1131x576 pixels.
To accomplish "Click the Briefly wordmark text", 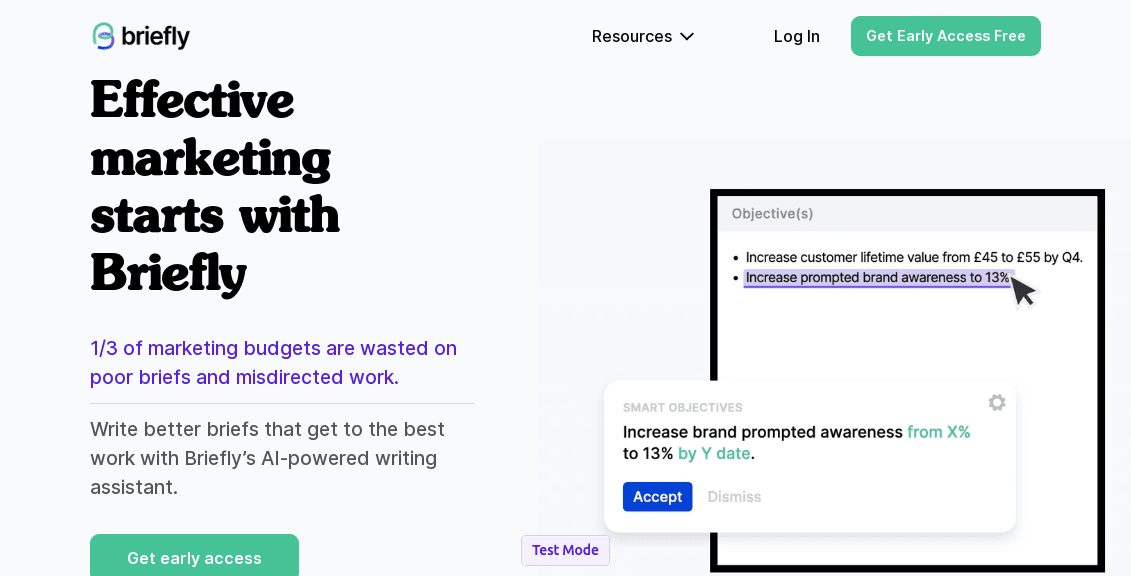I will click(x=156, y=37).
